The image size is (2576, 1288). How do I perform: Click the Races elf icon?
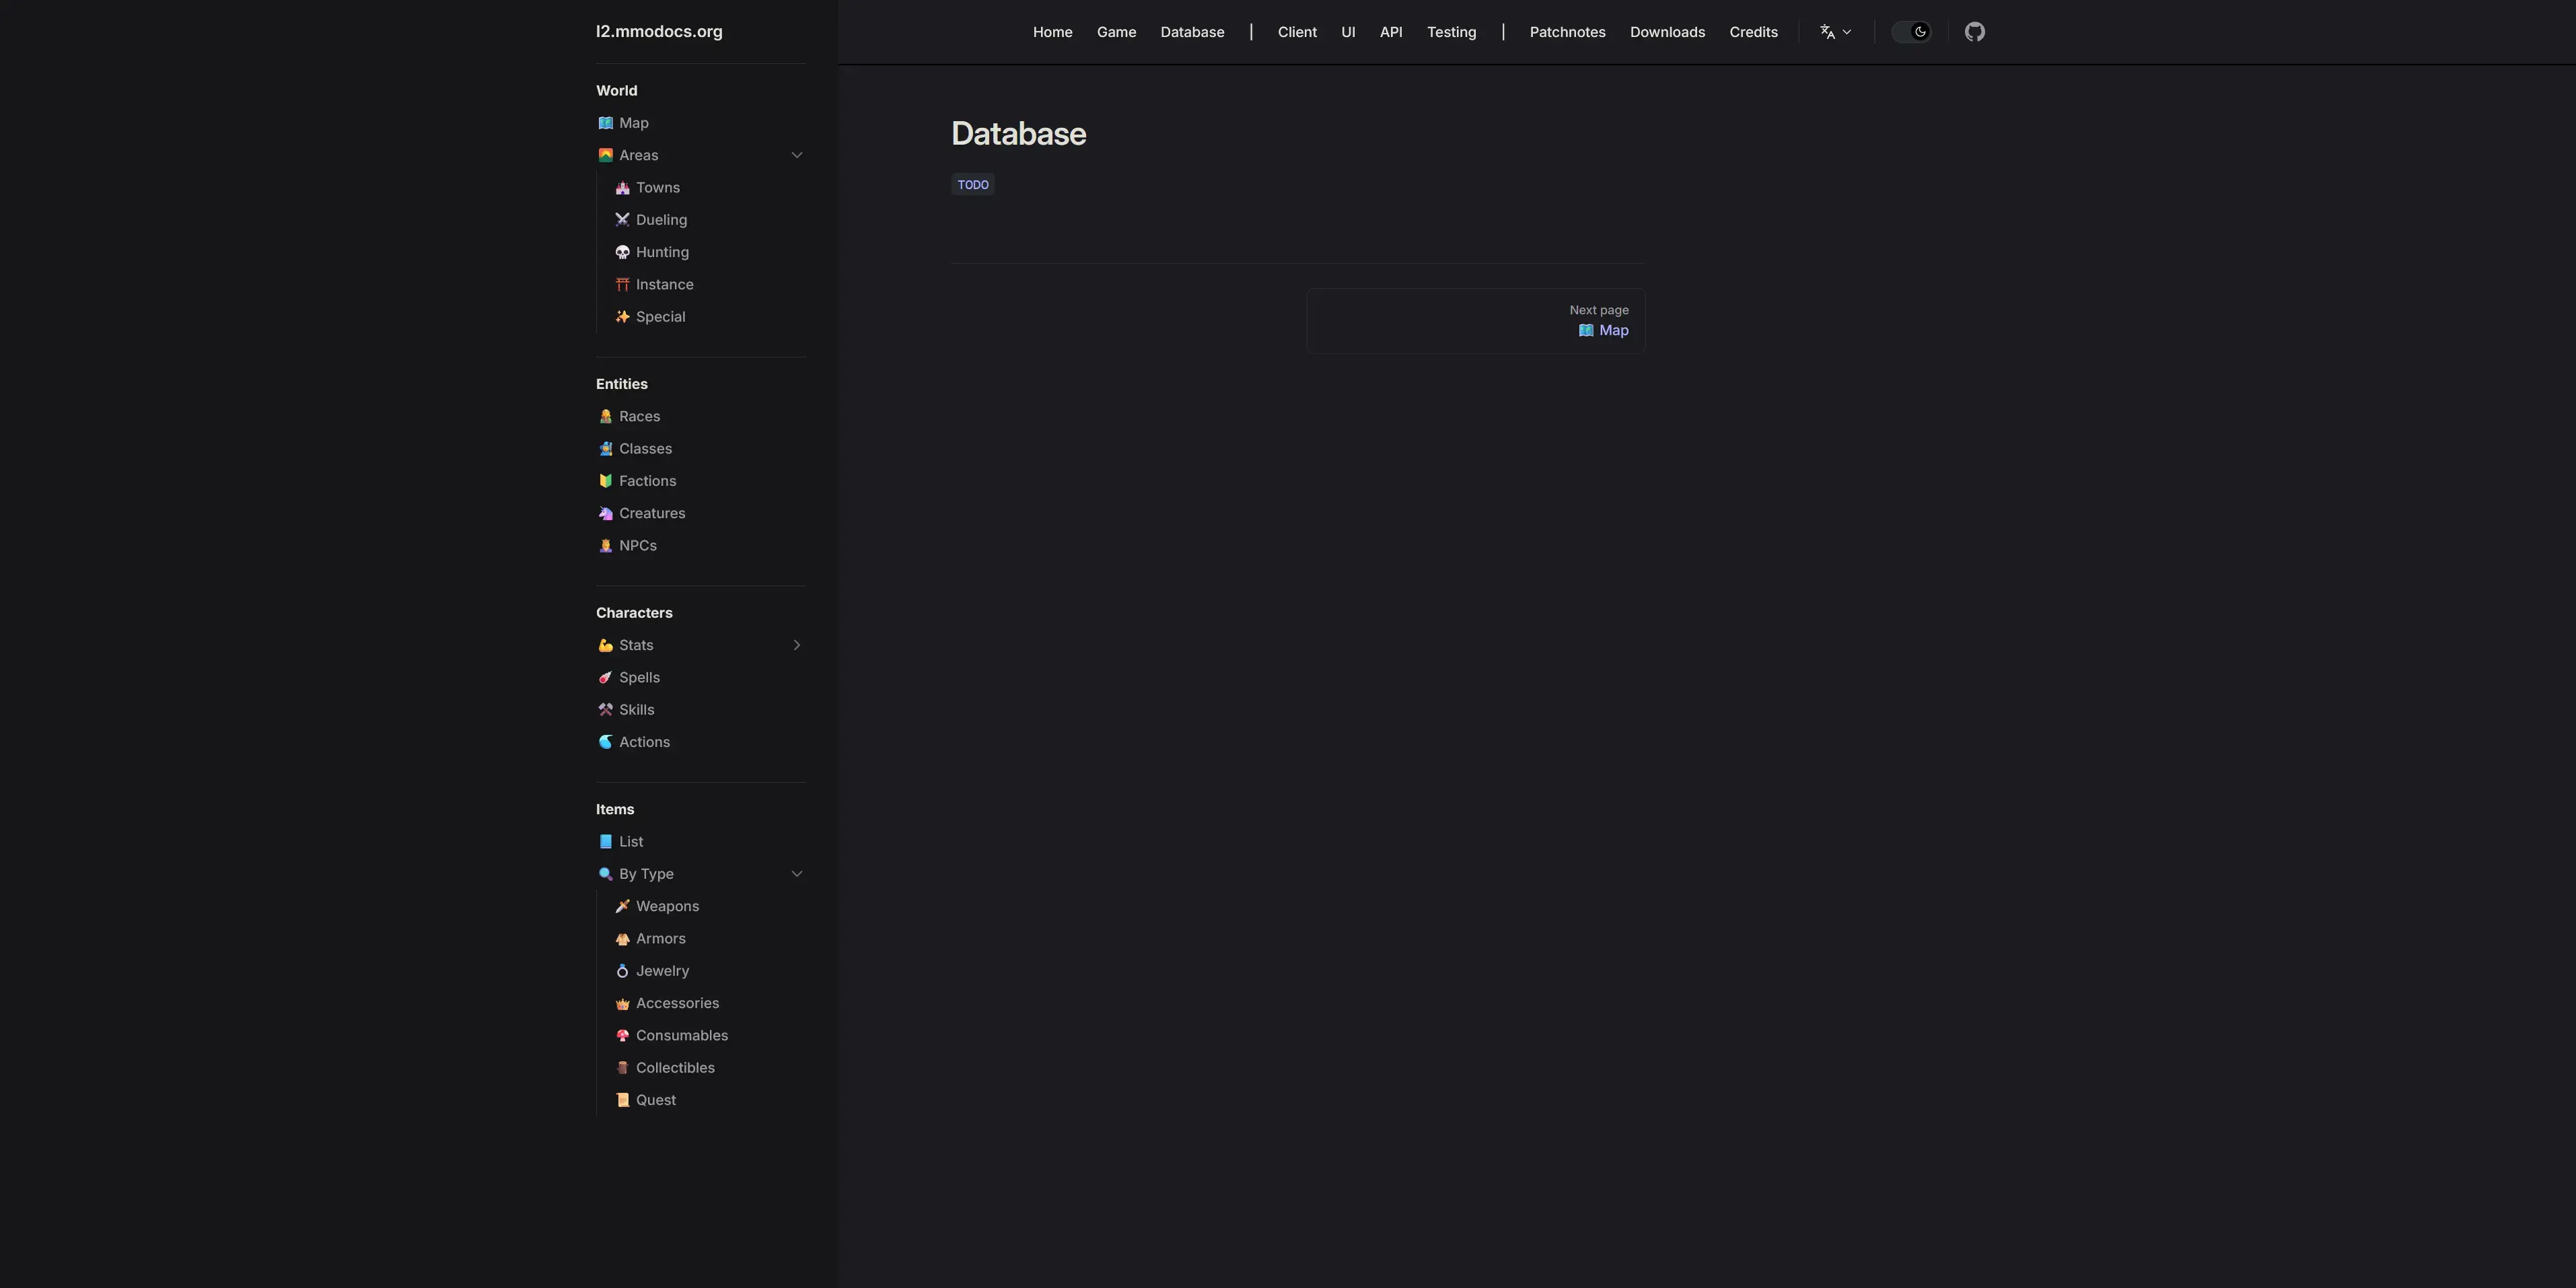605,417
